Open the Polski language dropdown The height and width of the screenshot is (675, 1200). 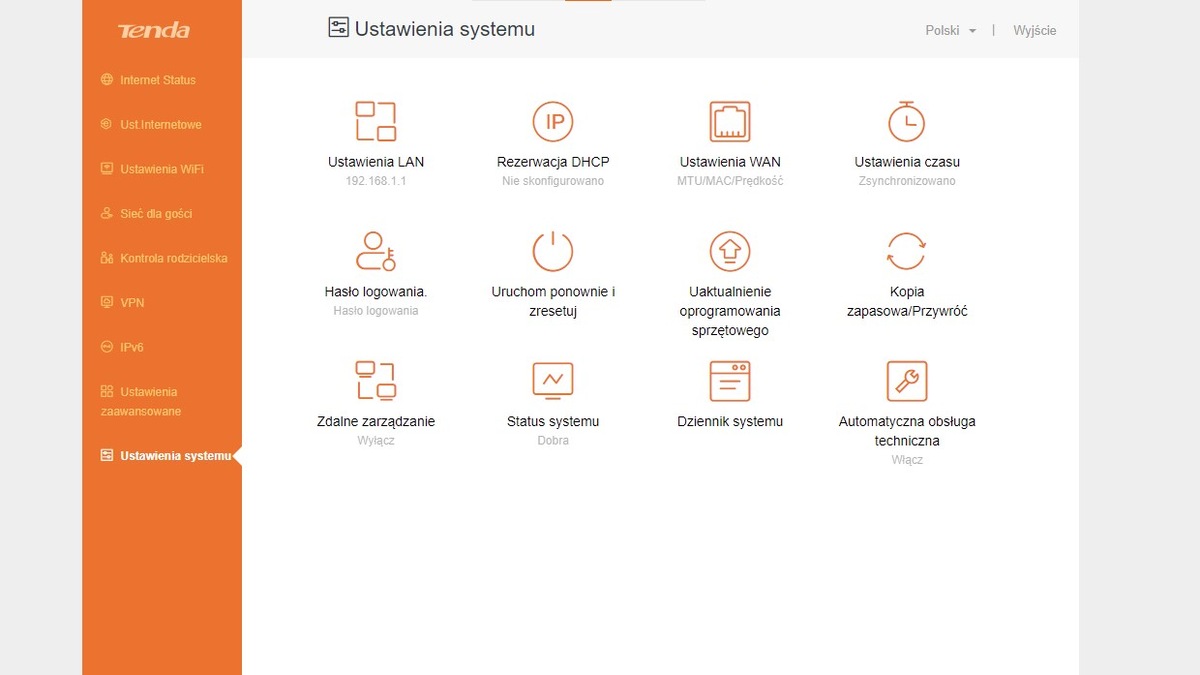(x=951, y=30)
